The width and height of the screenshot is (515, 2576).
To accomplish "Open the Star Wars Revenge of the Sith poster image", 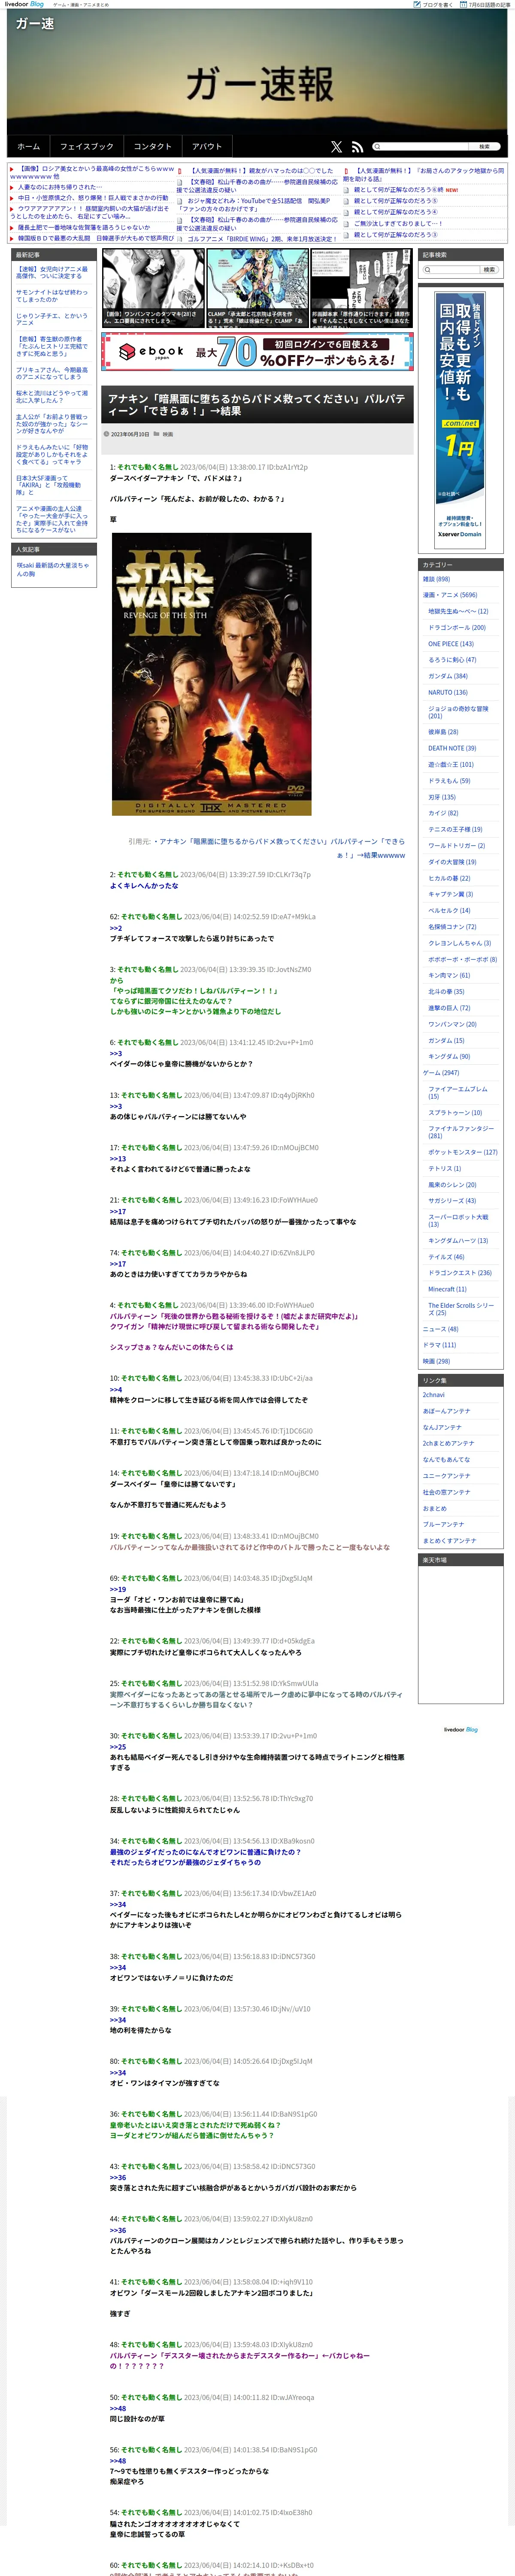I will tap(211, 674).
